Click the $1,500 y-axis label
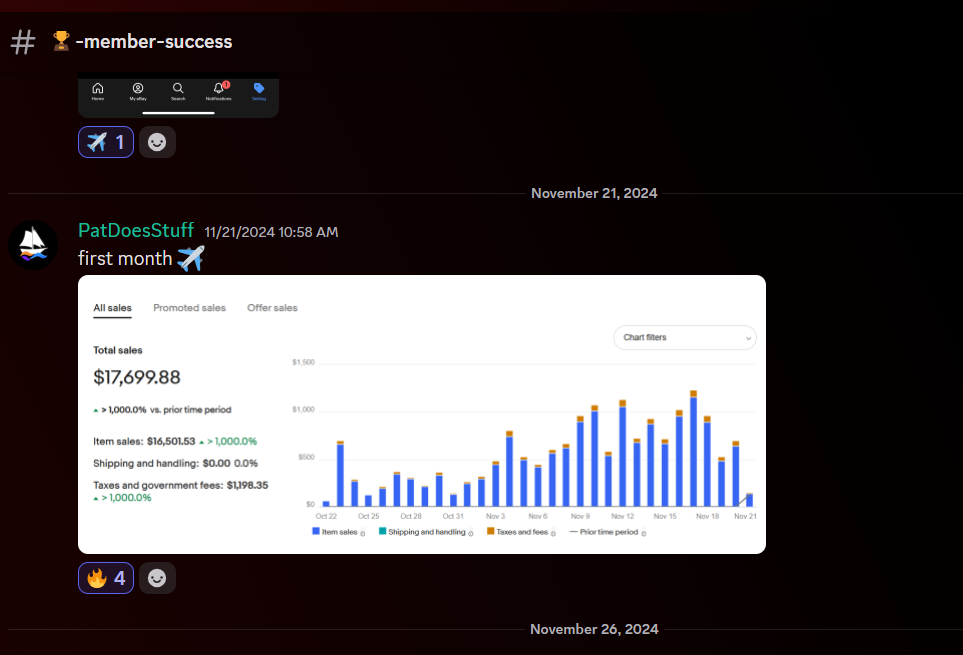Image resolution: width=963 pixels, height=655 pixels. pyautogui.click(x=303, y=362)
